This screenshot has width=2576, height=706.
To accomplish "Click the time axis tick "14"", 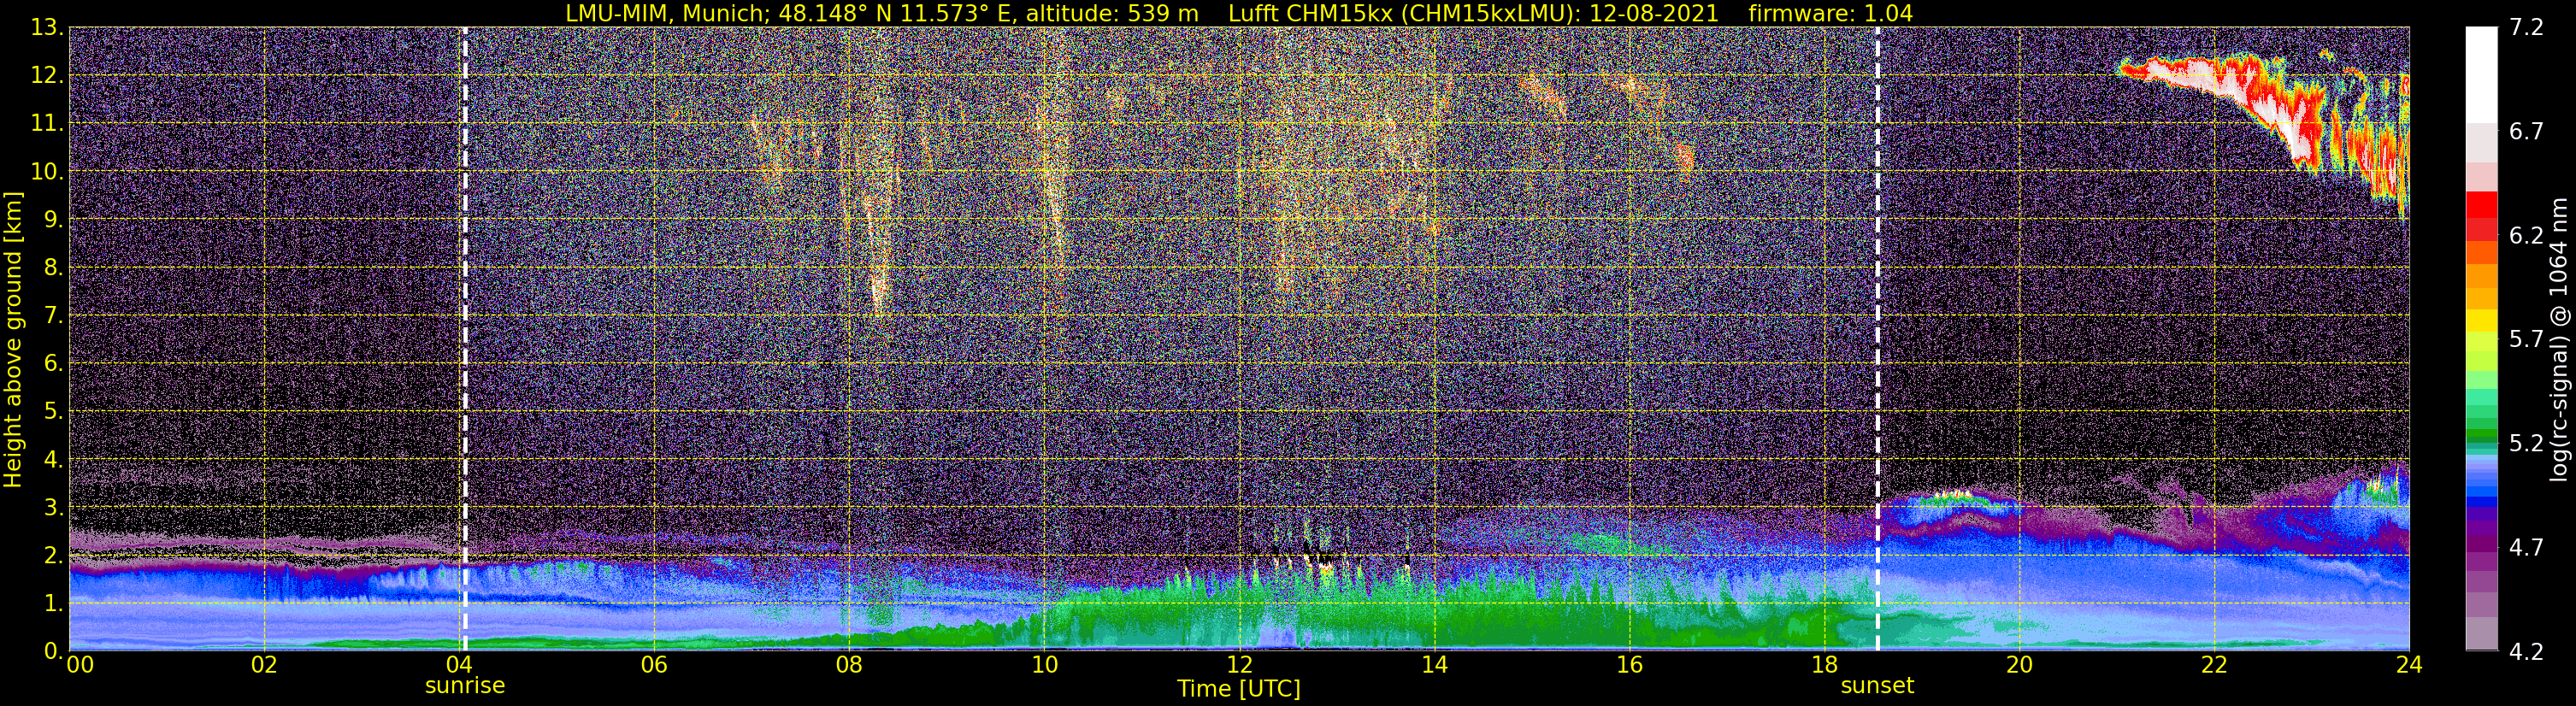I will point(1434,666).
